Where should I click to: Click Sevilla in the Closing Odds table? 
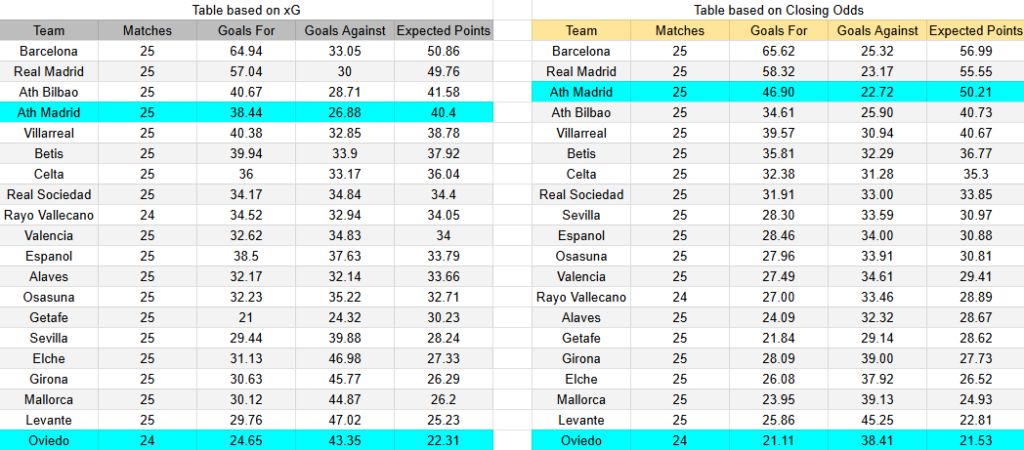tap(580, 215)
